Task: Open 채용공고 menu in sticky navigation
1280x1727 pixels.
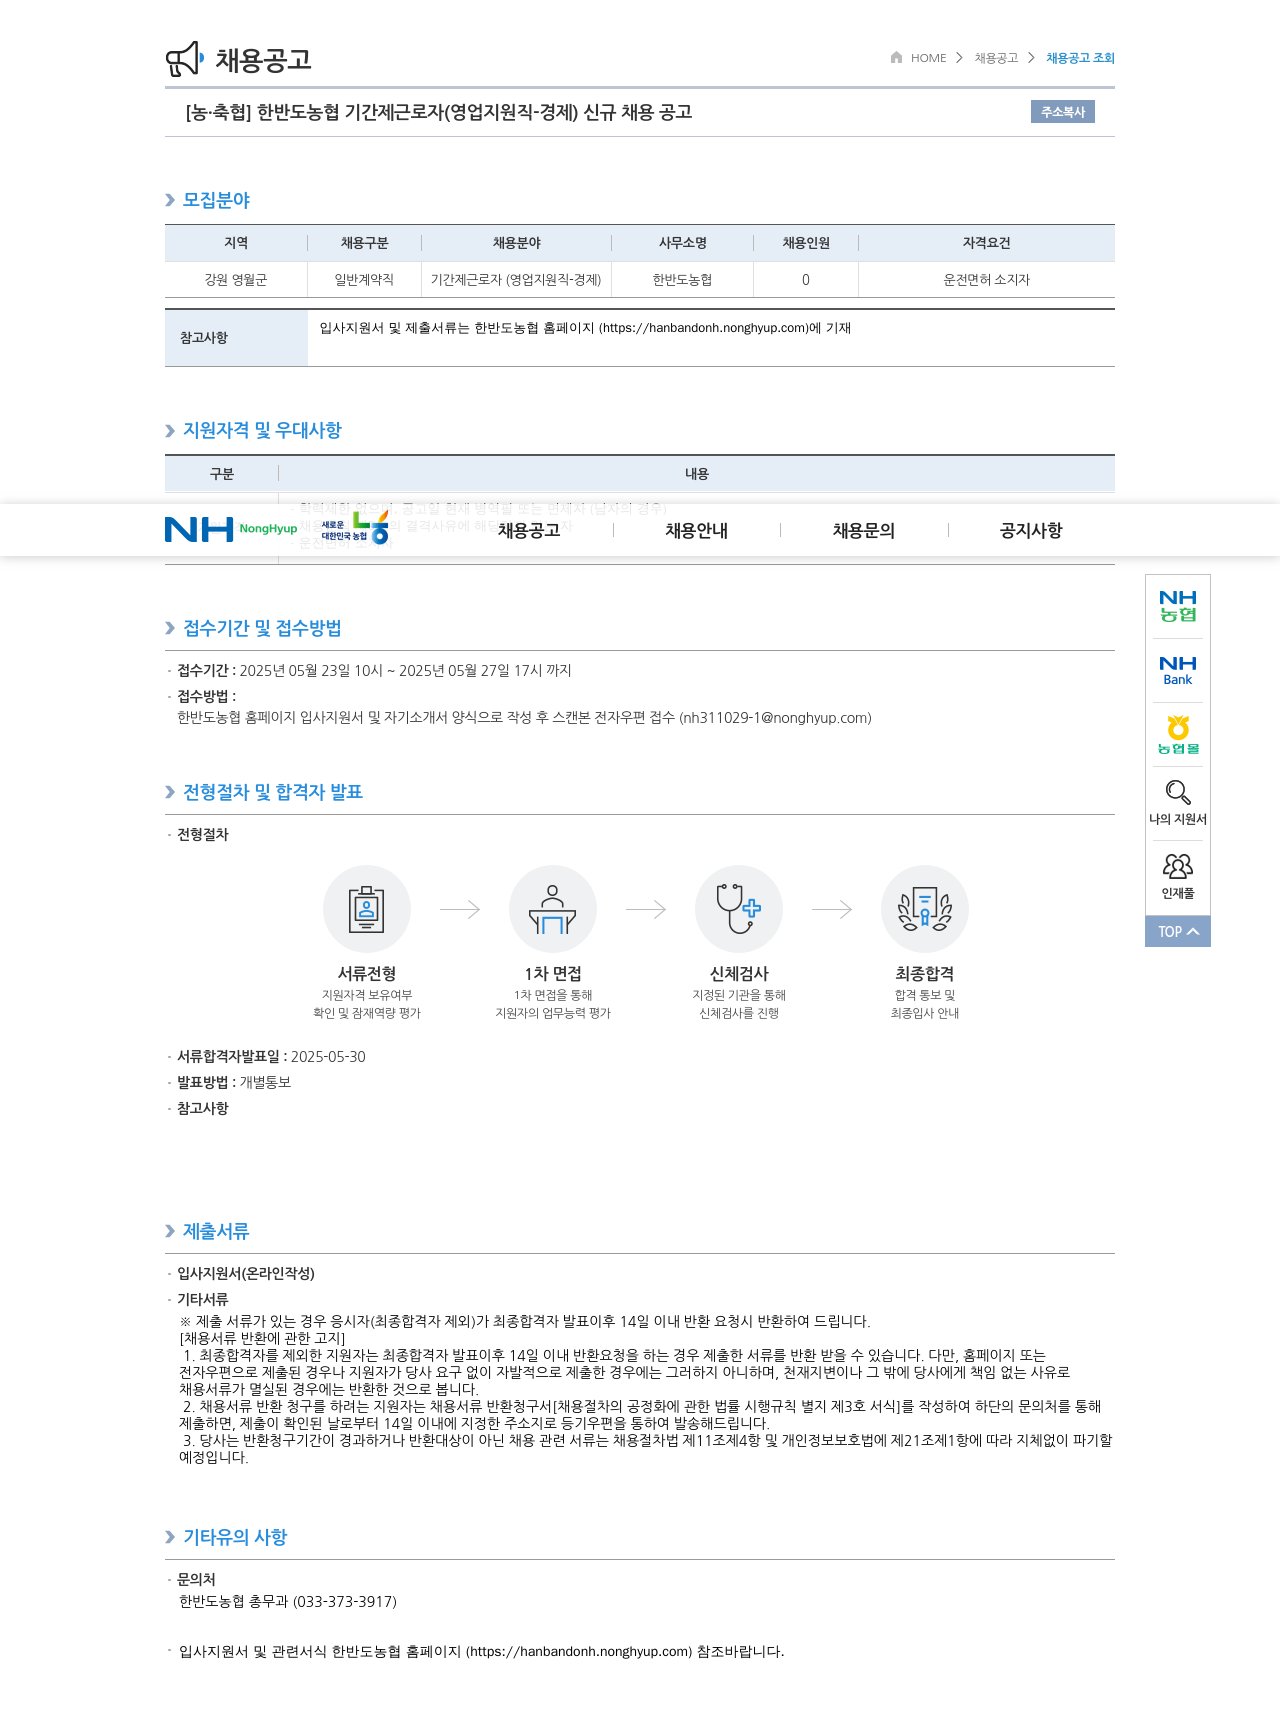Action: pyautogui.click(x=529, y=530)
